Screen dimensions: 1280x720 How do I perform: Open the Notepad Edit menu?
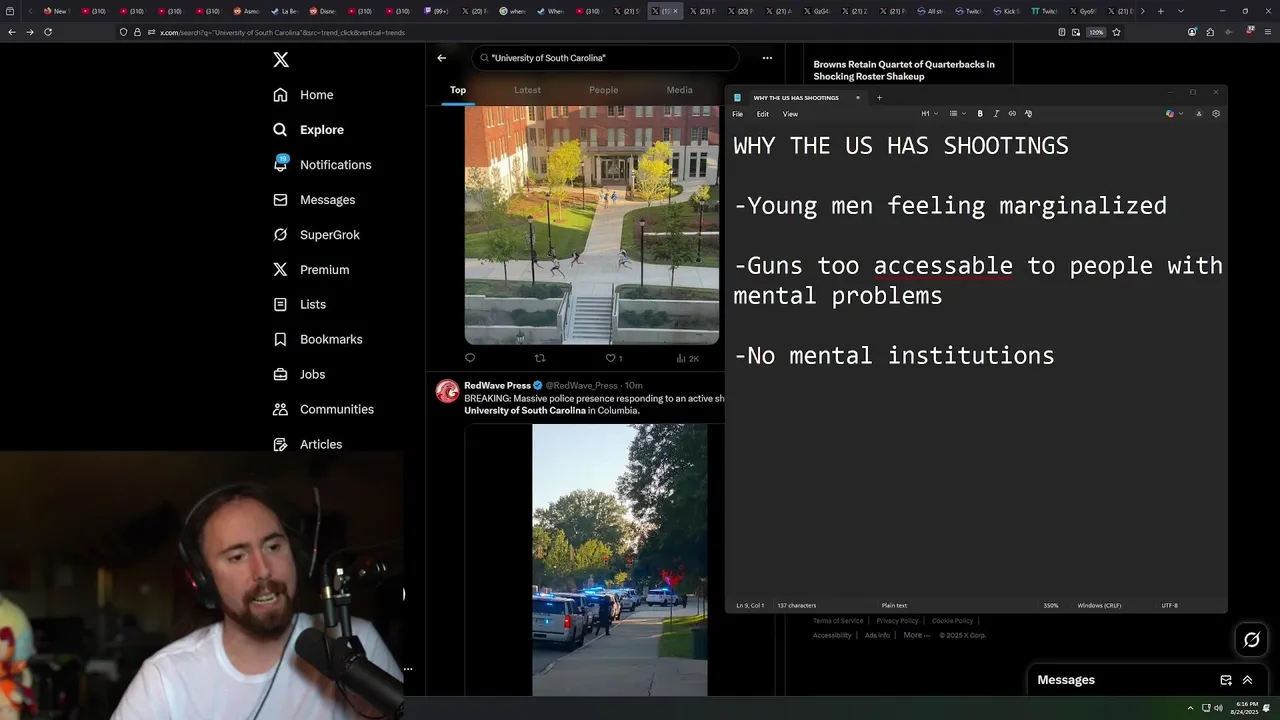(x=762, y=114)
